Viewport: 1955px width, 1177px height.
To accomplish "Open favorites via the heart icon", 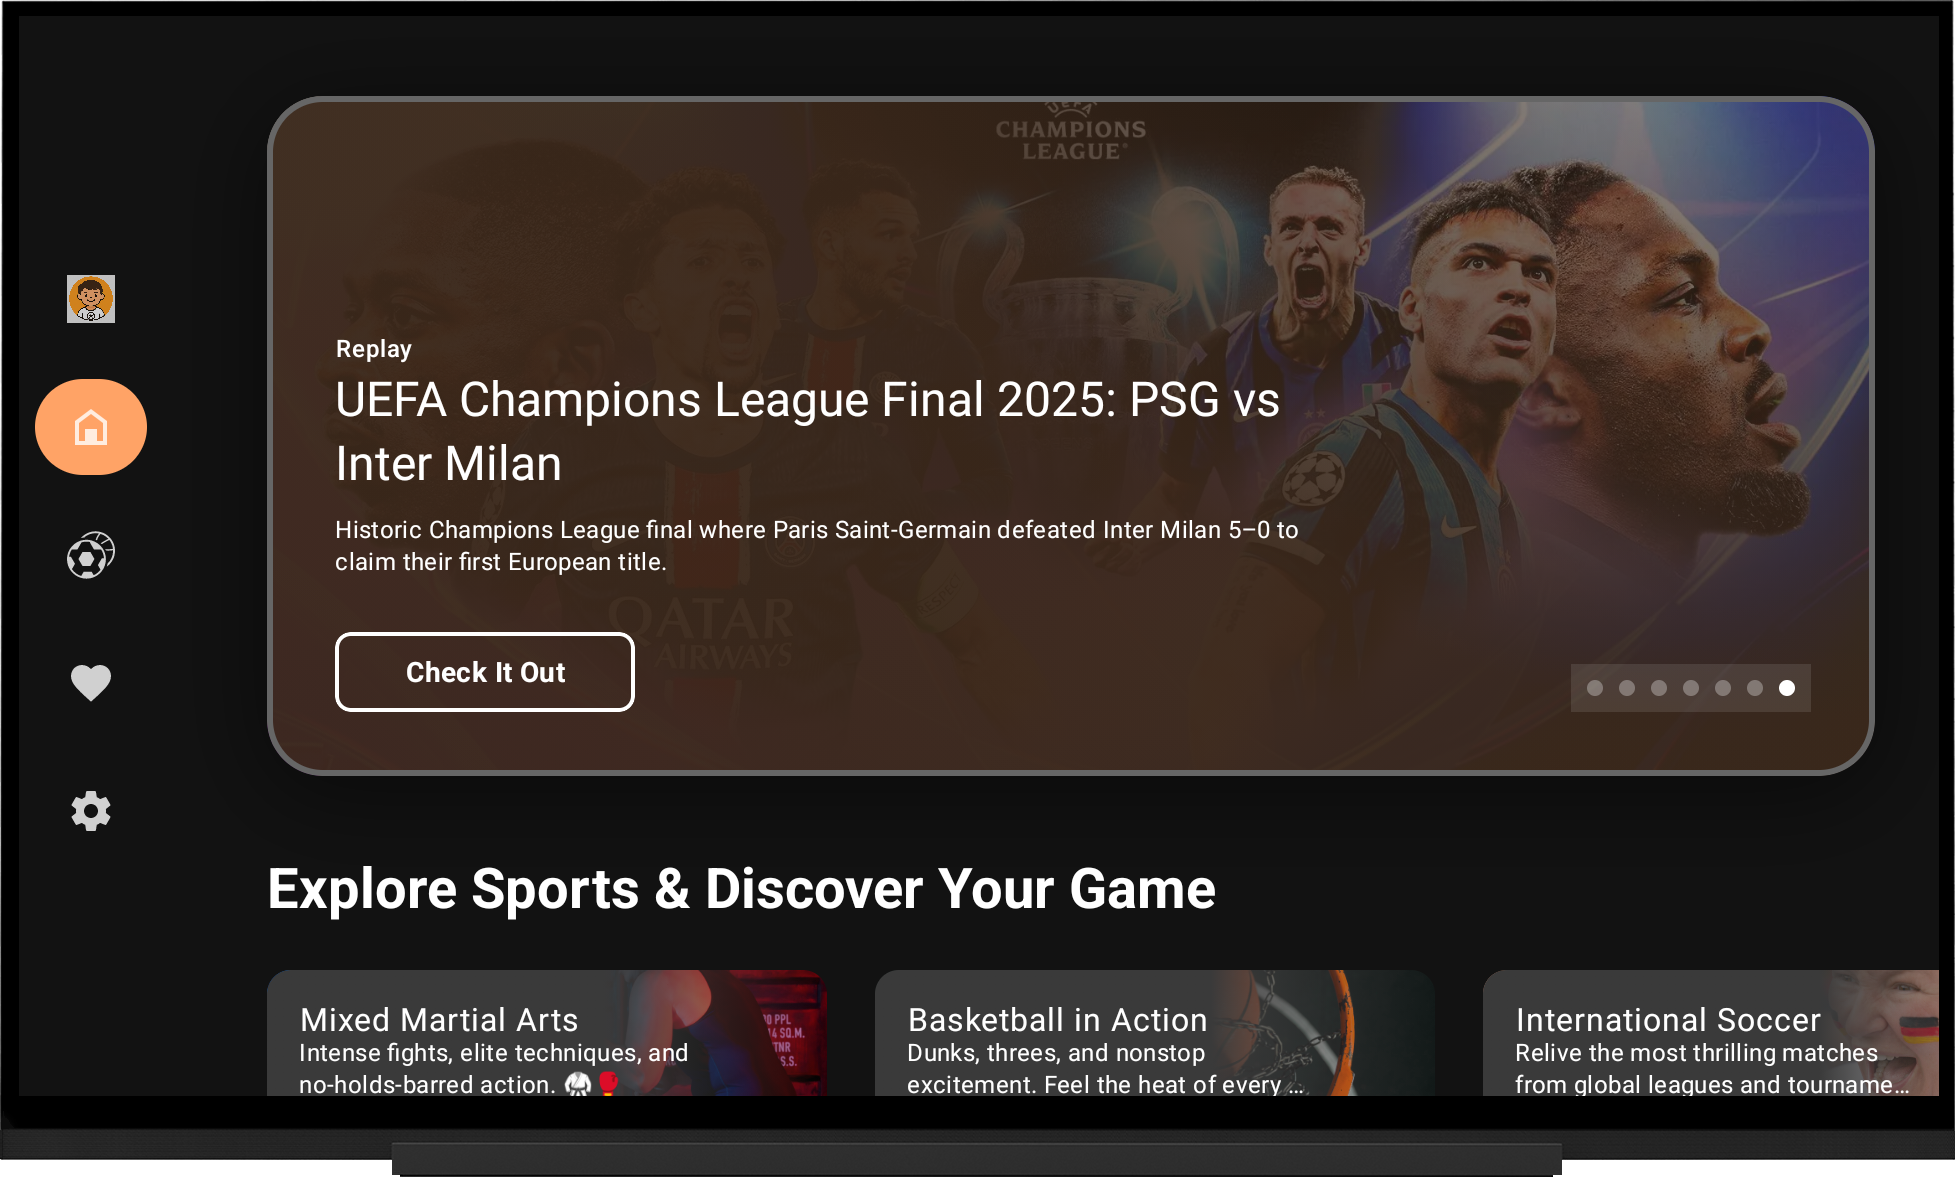I will click(x=91, y=683).
